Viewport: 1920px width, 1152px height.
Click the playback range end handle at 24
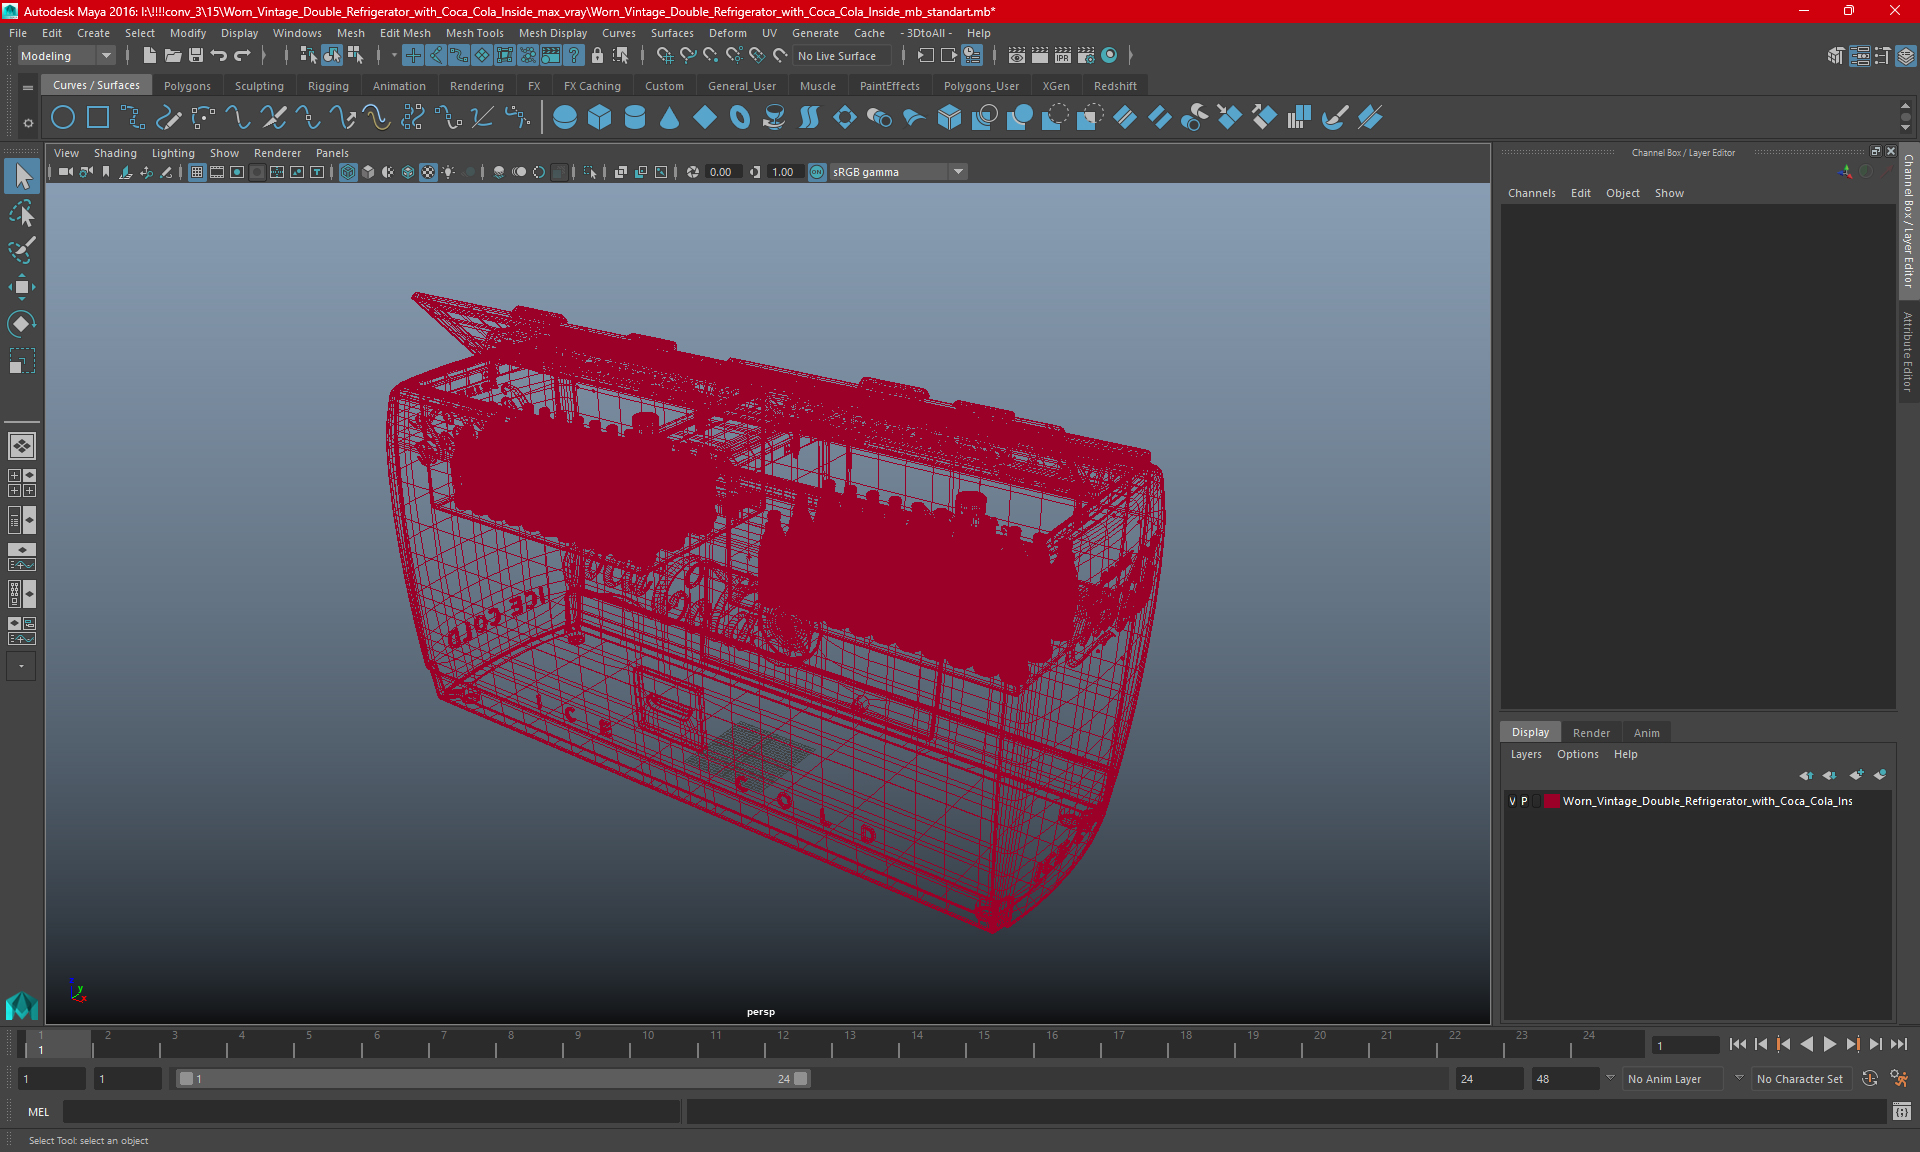[801, 1079]
